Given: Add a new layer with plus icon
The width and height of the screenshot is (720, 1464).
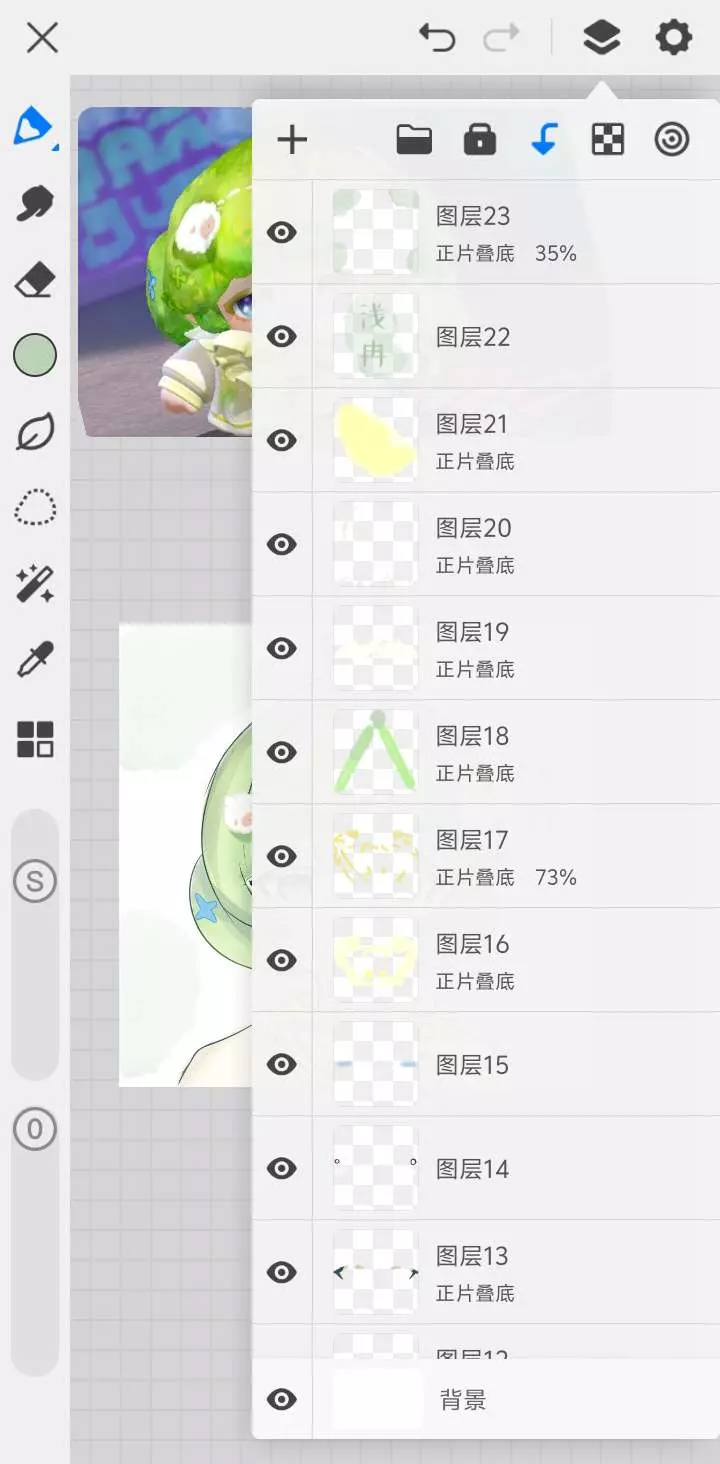Looking at the screenshot, I should [292, 140].
